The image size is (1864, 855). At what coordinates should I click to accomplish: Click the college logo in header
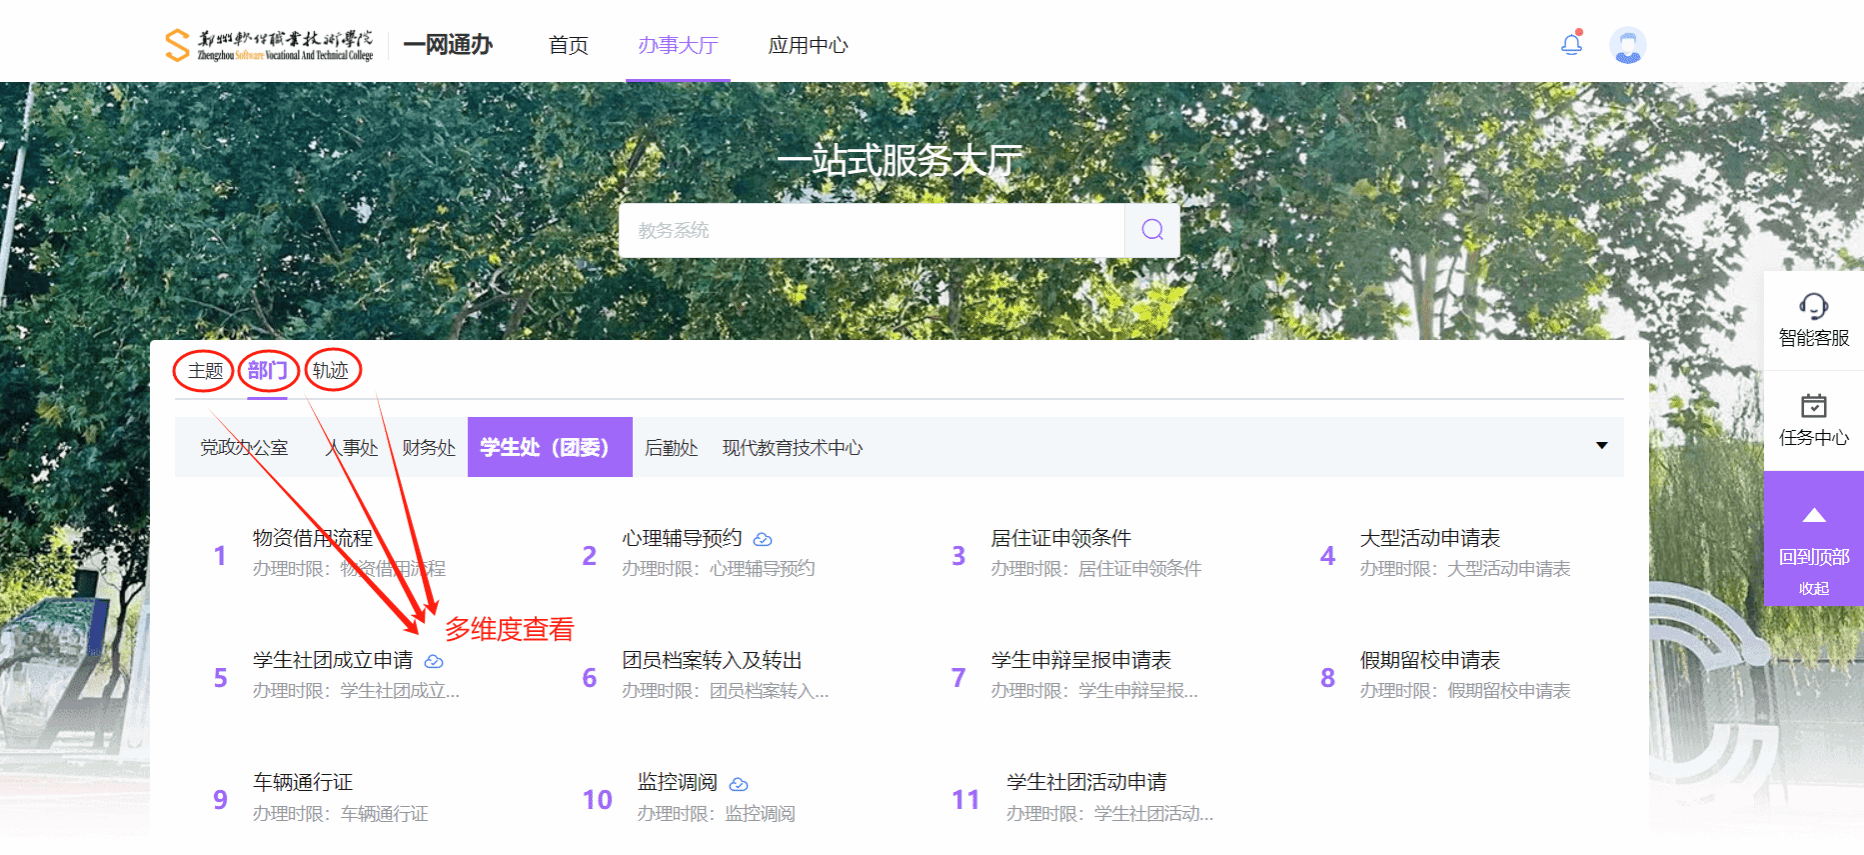(x=269, y=45)
